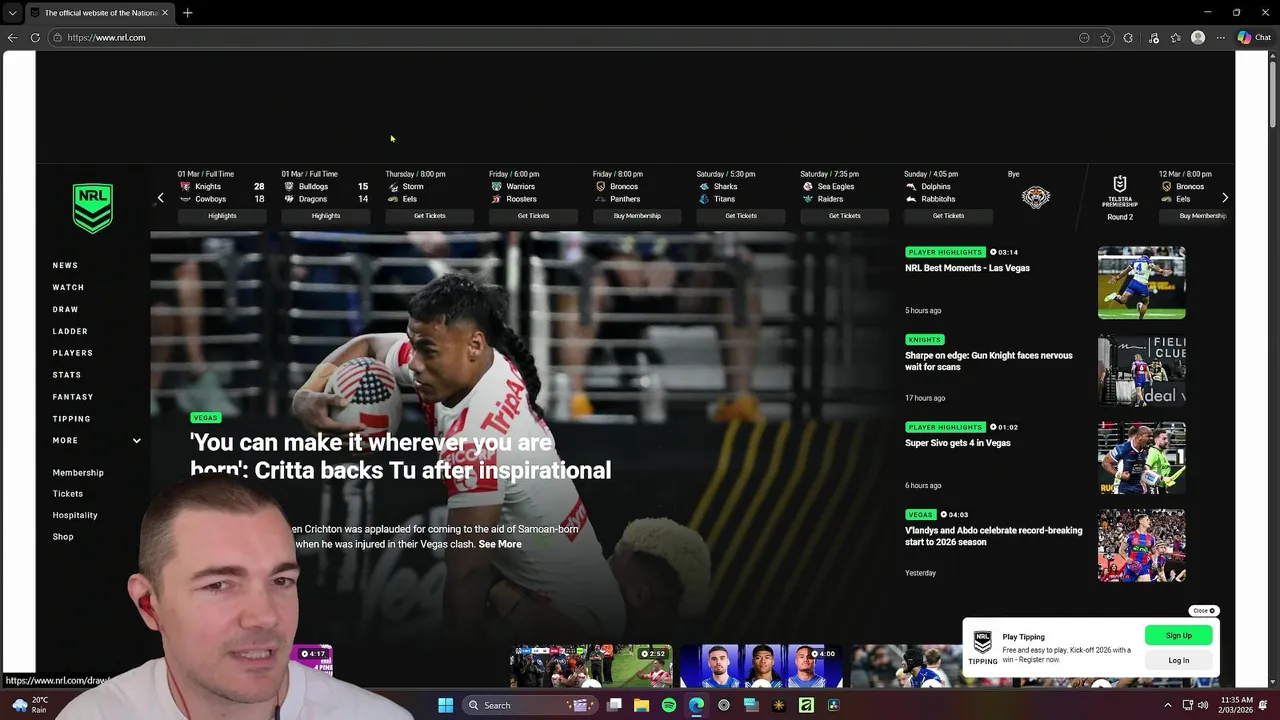Open the volume control in system tray

(1204, 705)
